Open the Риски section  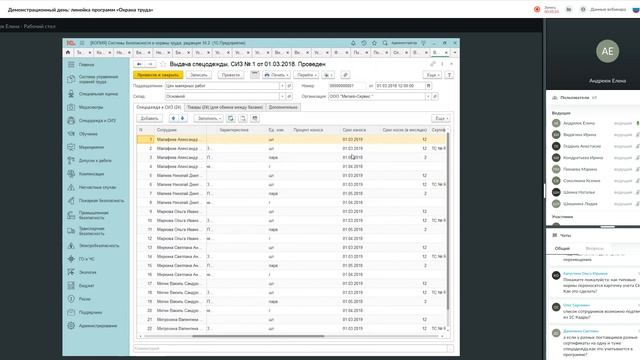[85, 299]
